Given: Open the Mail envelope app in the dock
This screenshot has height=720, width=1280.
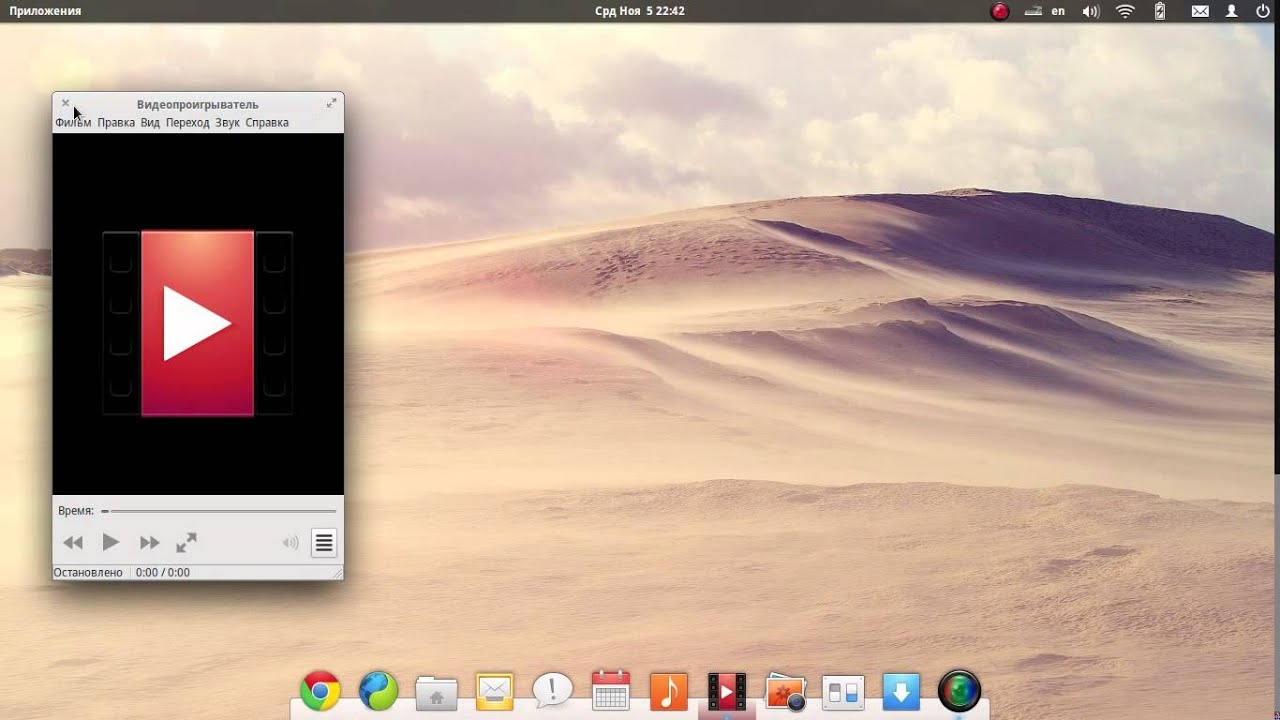Looking at the screenshot, I should (495, 691).
